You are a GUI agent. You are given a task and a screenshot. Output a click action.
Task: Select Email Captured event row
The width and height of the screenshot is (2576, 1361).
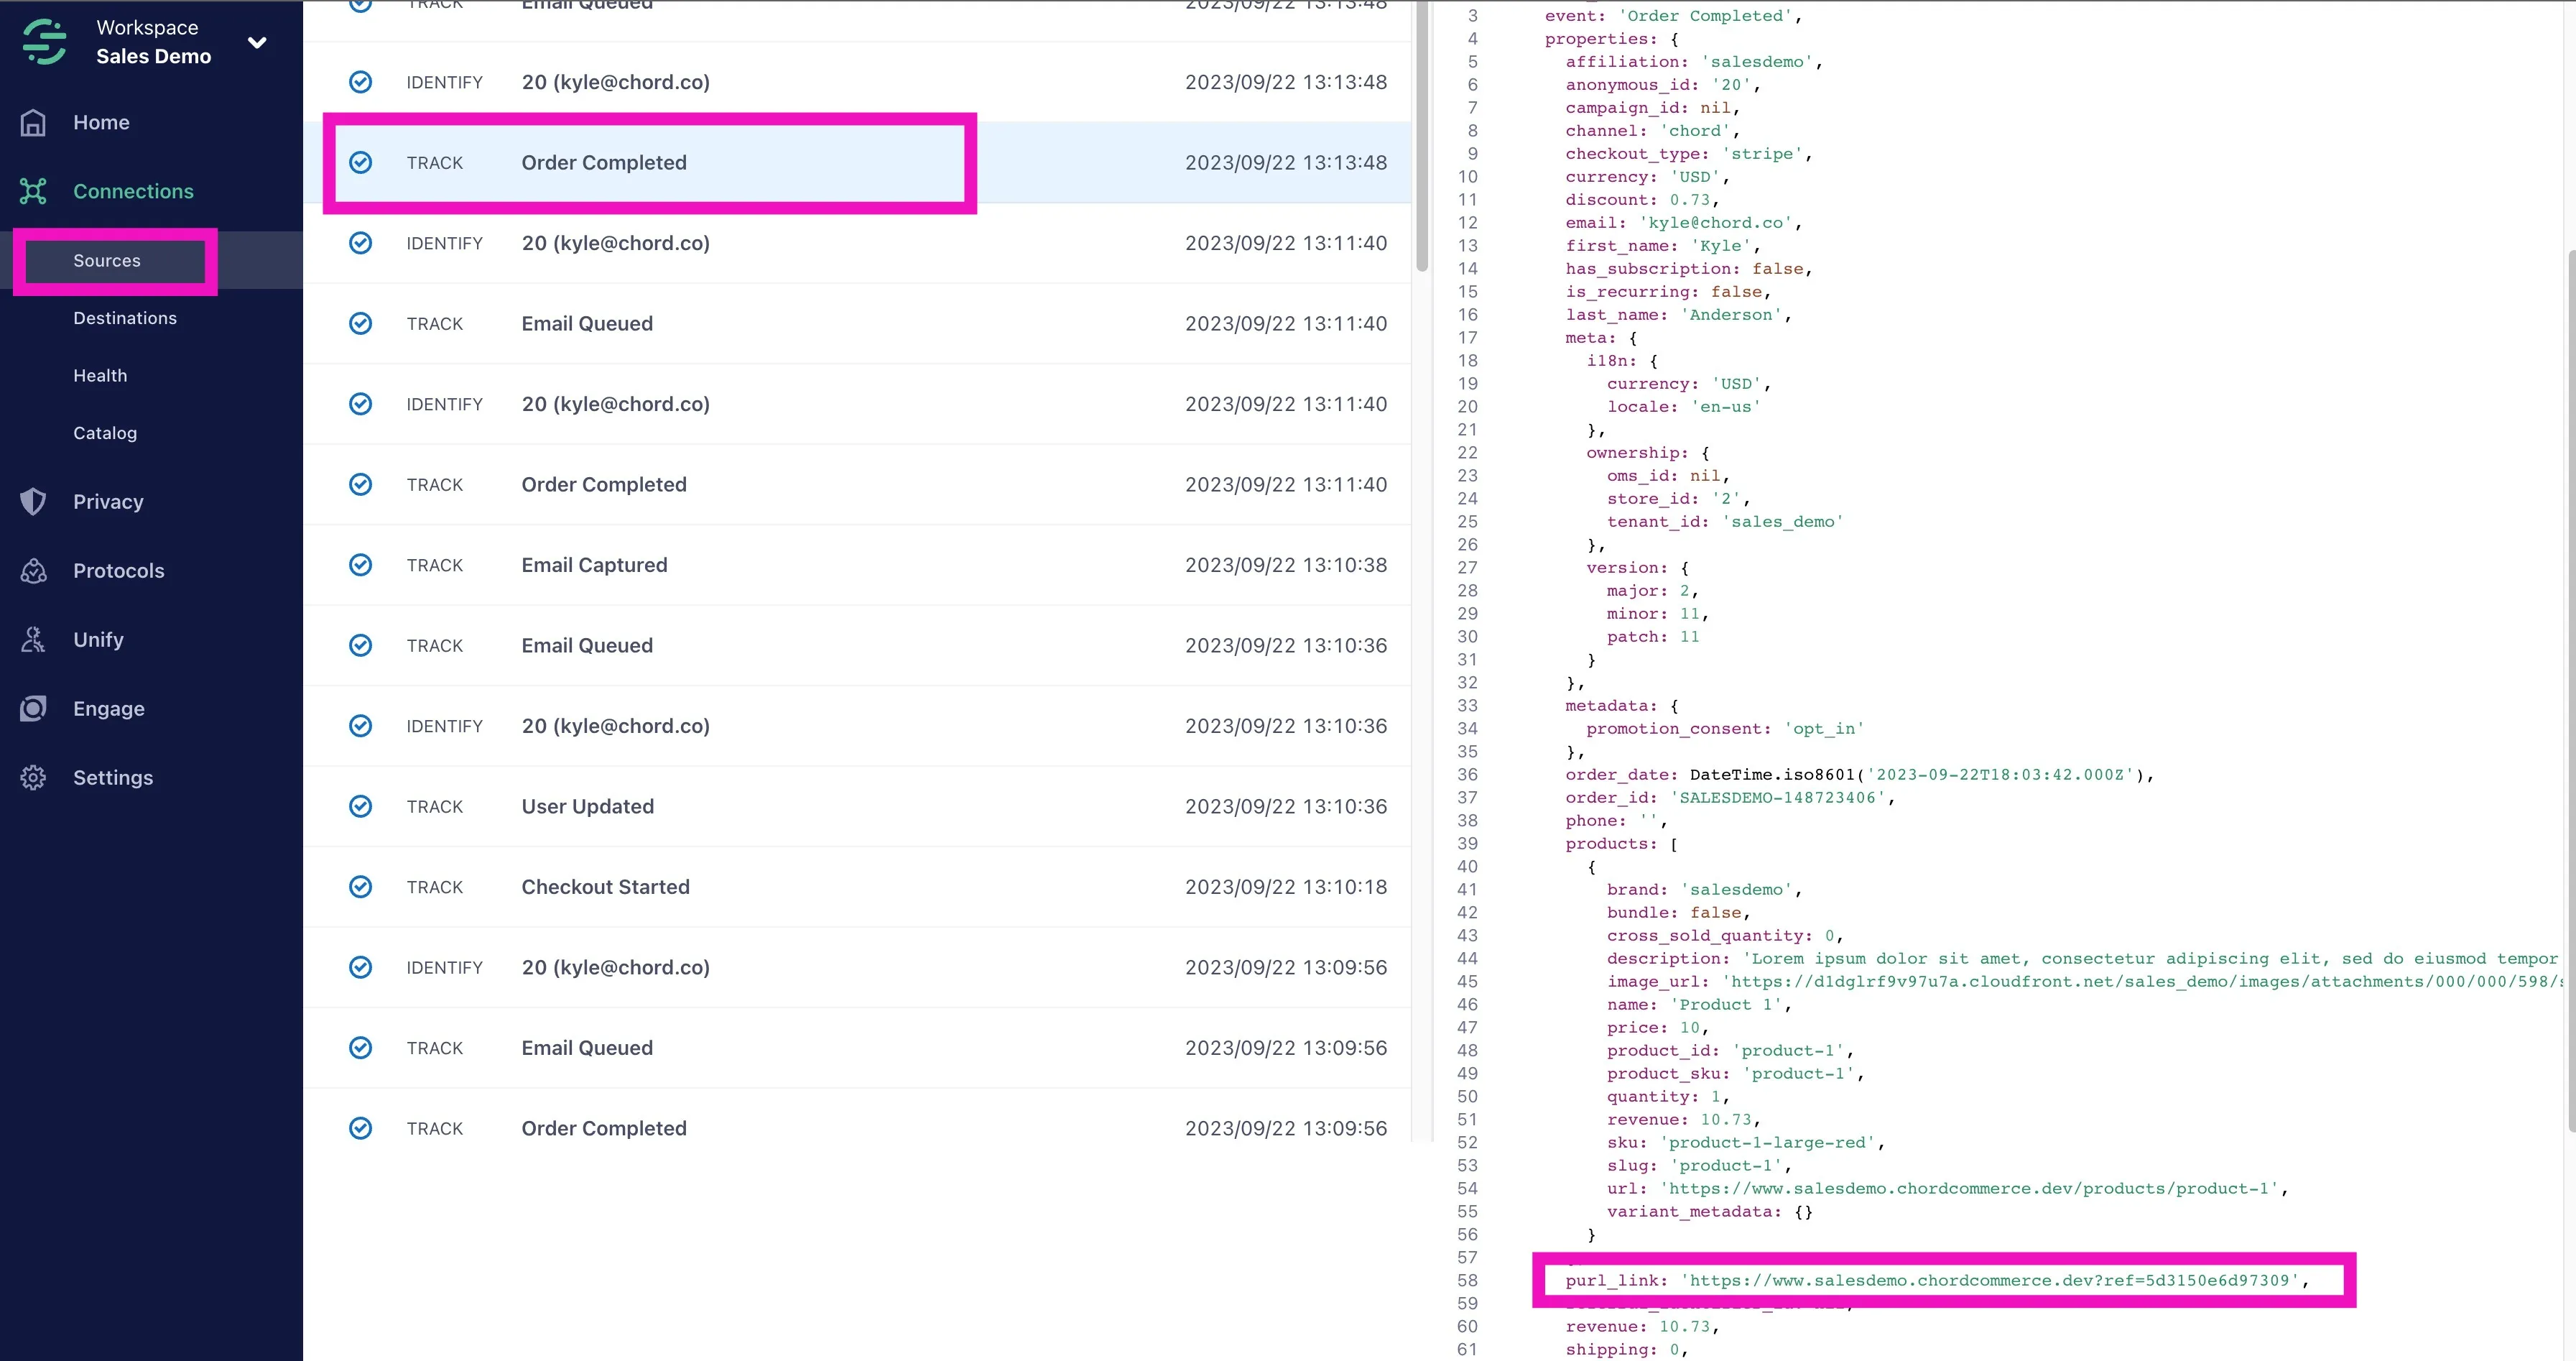coord(857,565)
